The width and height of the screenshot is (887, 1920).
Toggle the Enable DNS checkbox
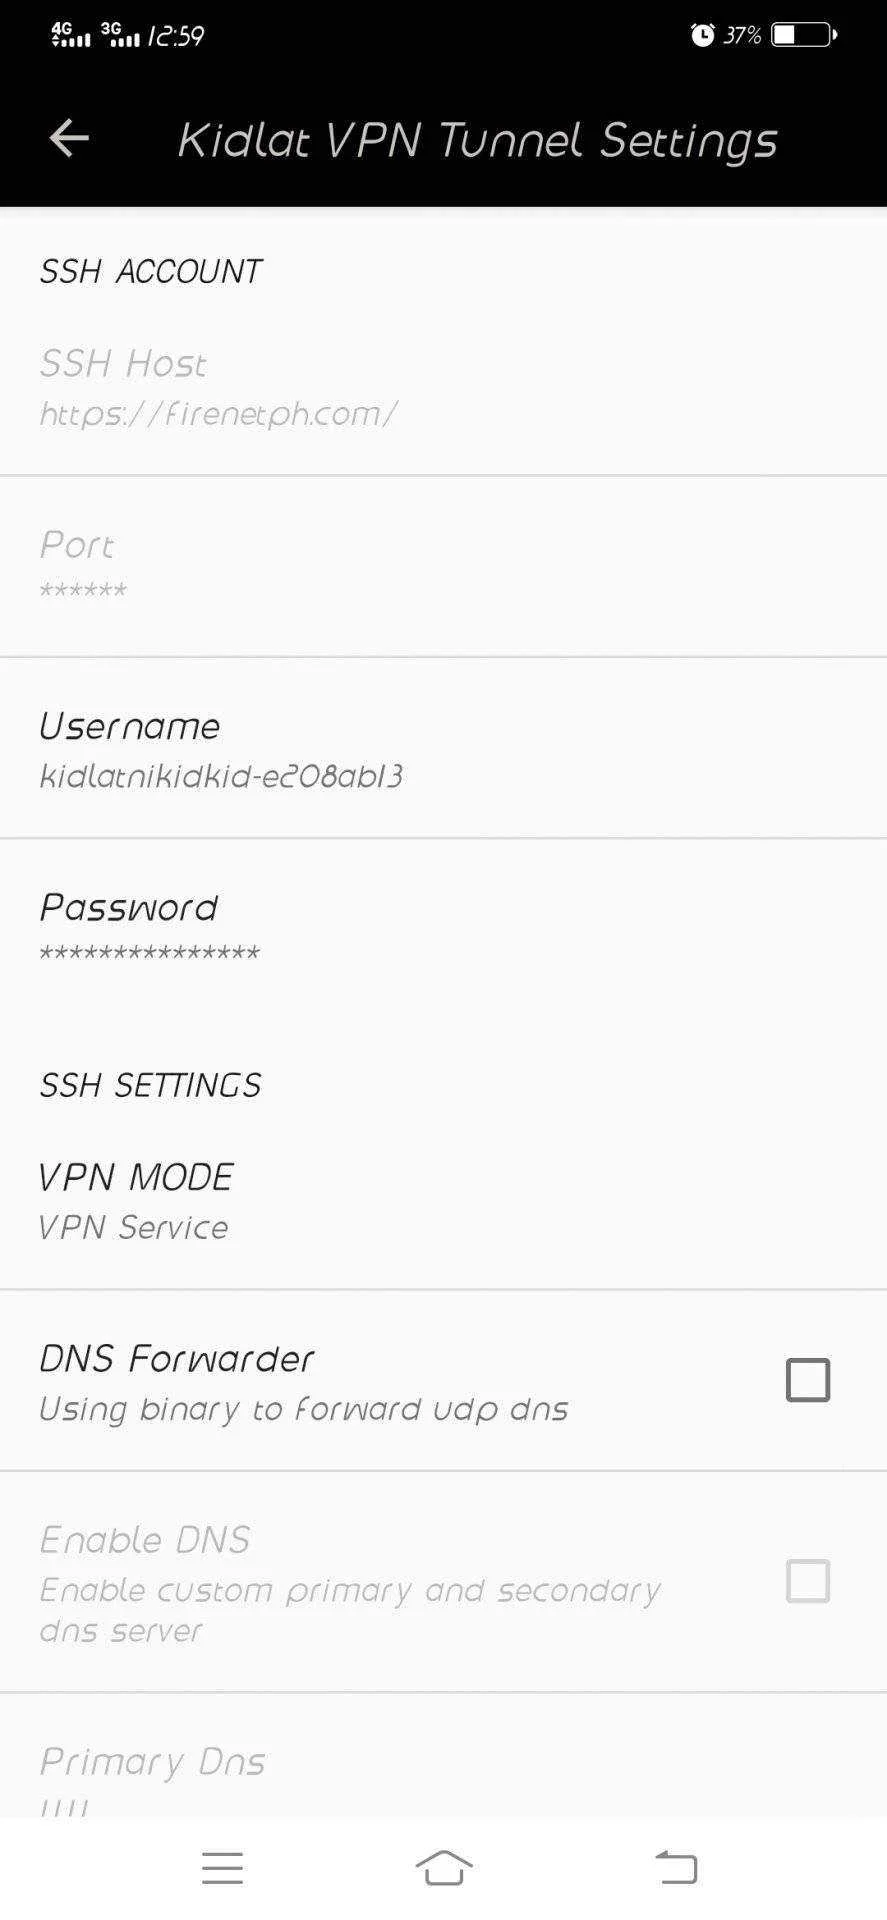coord(808,1581)
